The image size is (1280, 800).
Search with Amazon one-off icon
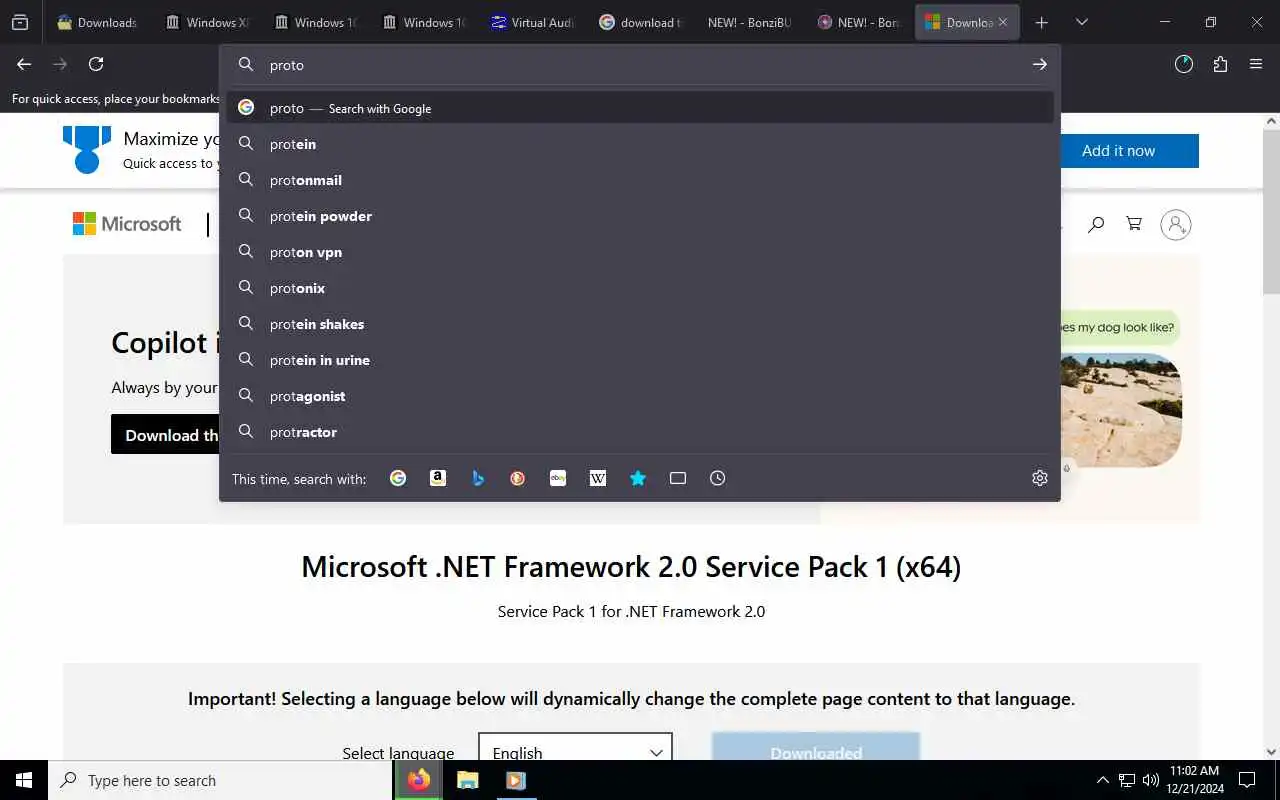[x=438, y=478]
